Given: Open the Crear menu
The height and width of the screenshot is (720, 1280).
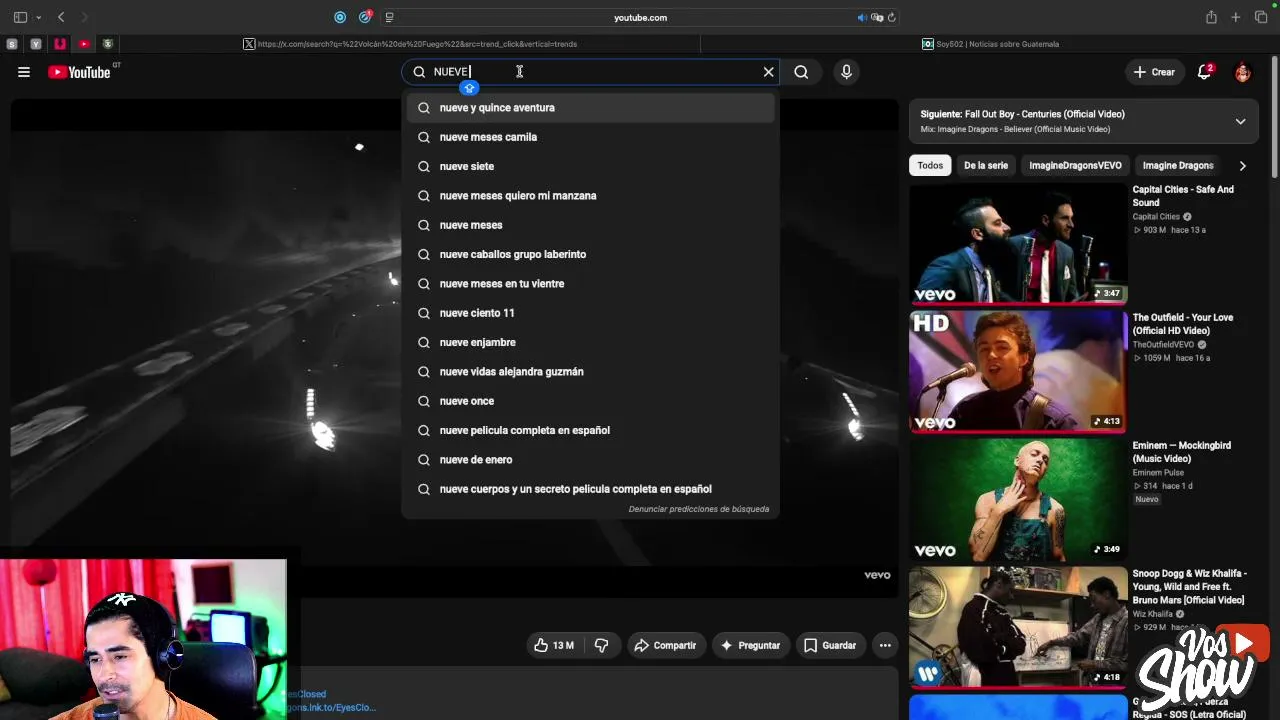Looking at the screenshot, I should point(1154,72).
